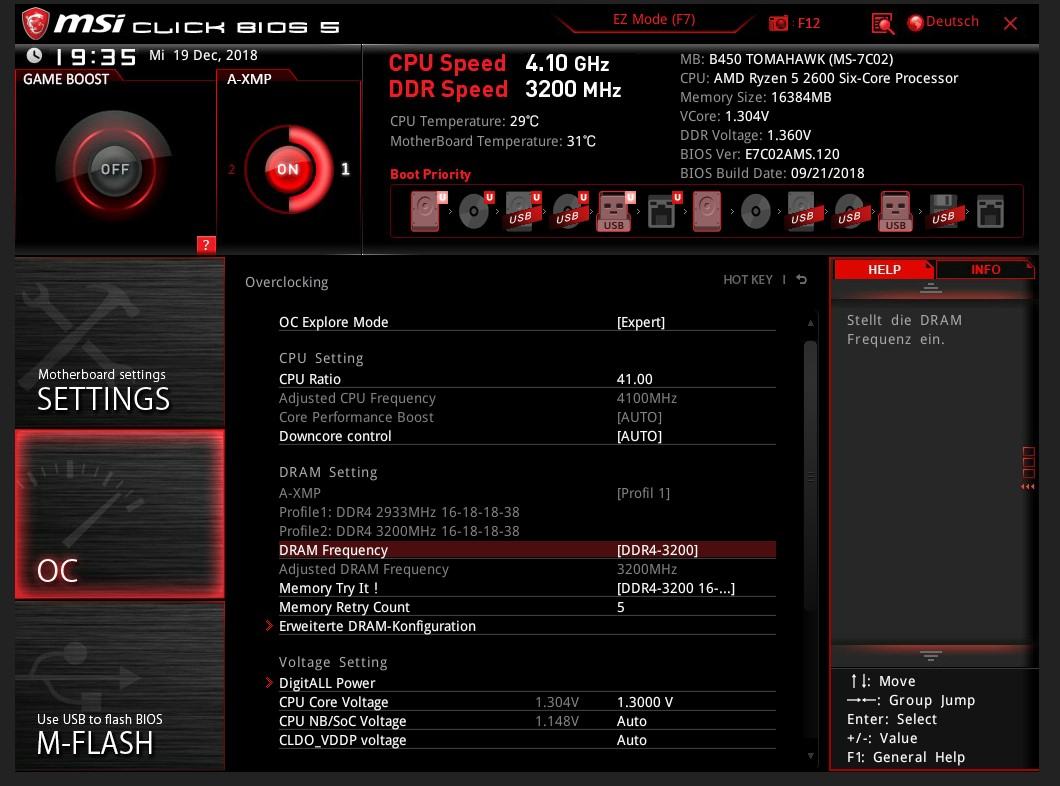Image resolution: width=1060 pixels, height=786 pixels.
Task: Choose A-XMP profile 1 number
Action: tap(345, 169)
